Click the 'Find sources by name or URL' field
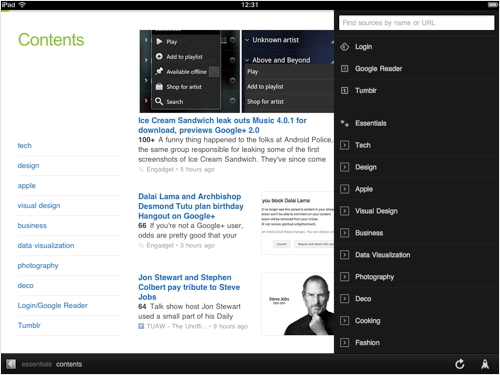The width and height of the screenshot is (500, 375). click(x=416, y=23)
